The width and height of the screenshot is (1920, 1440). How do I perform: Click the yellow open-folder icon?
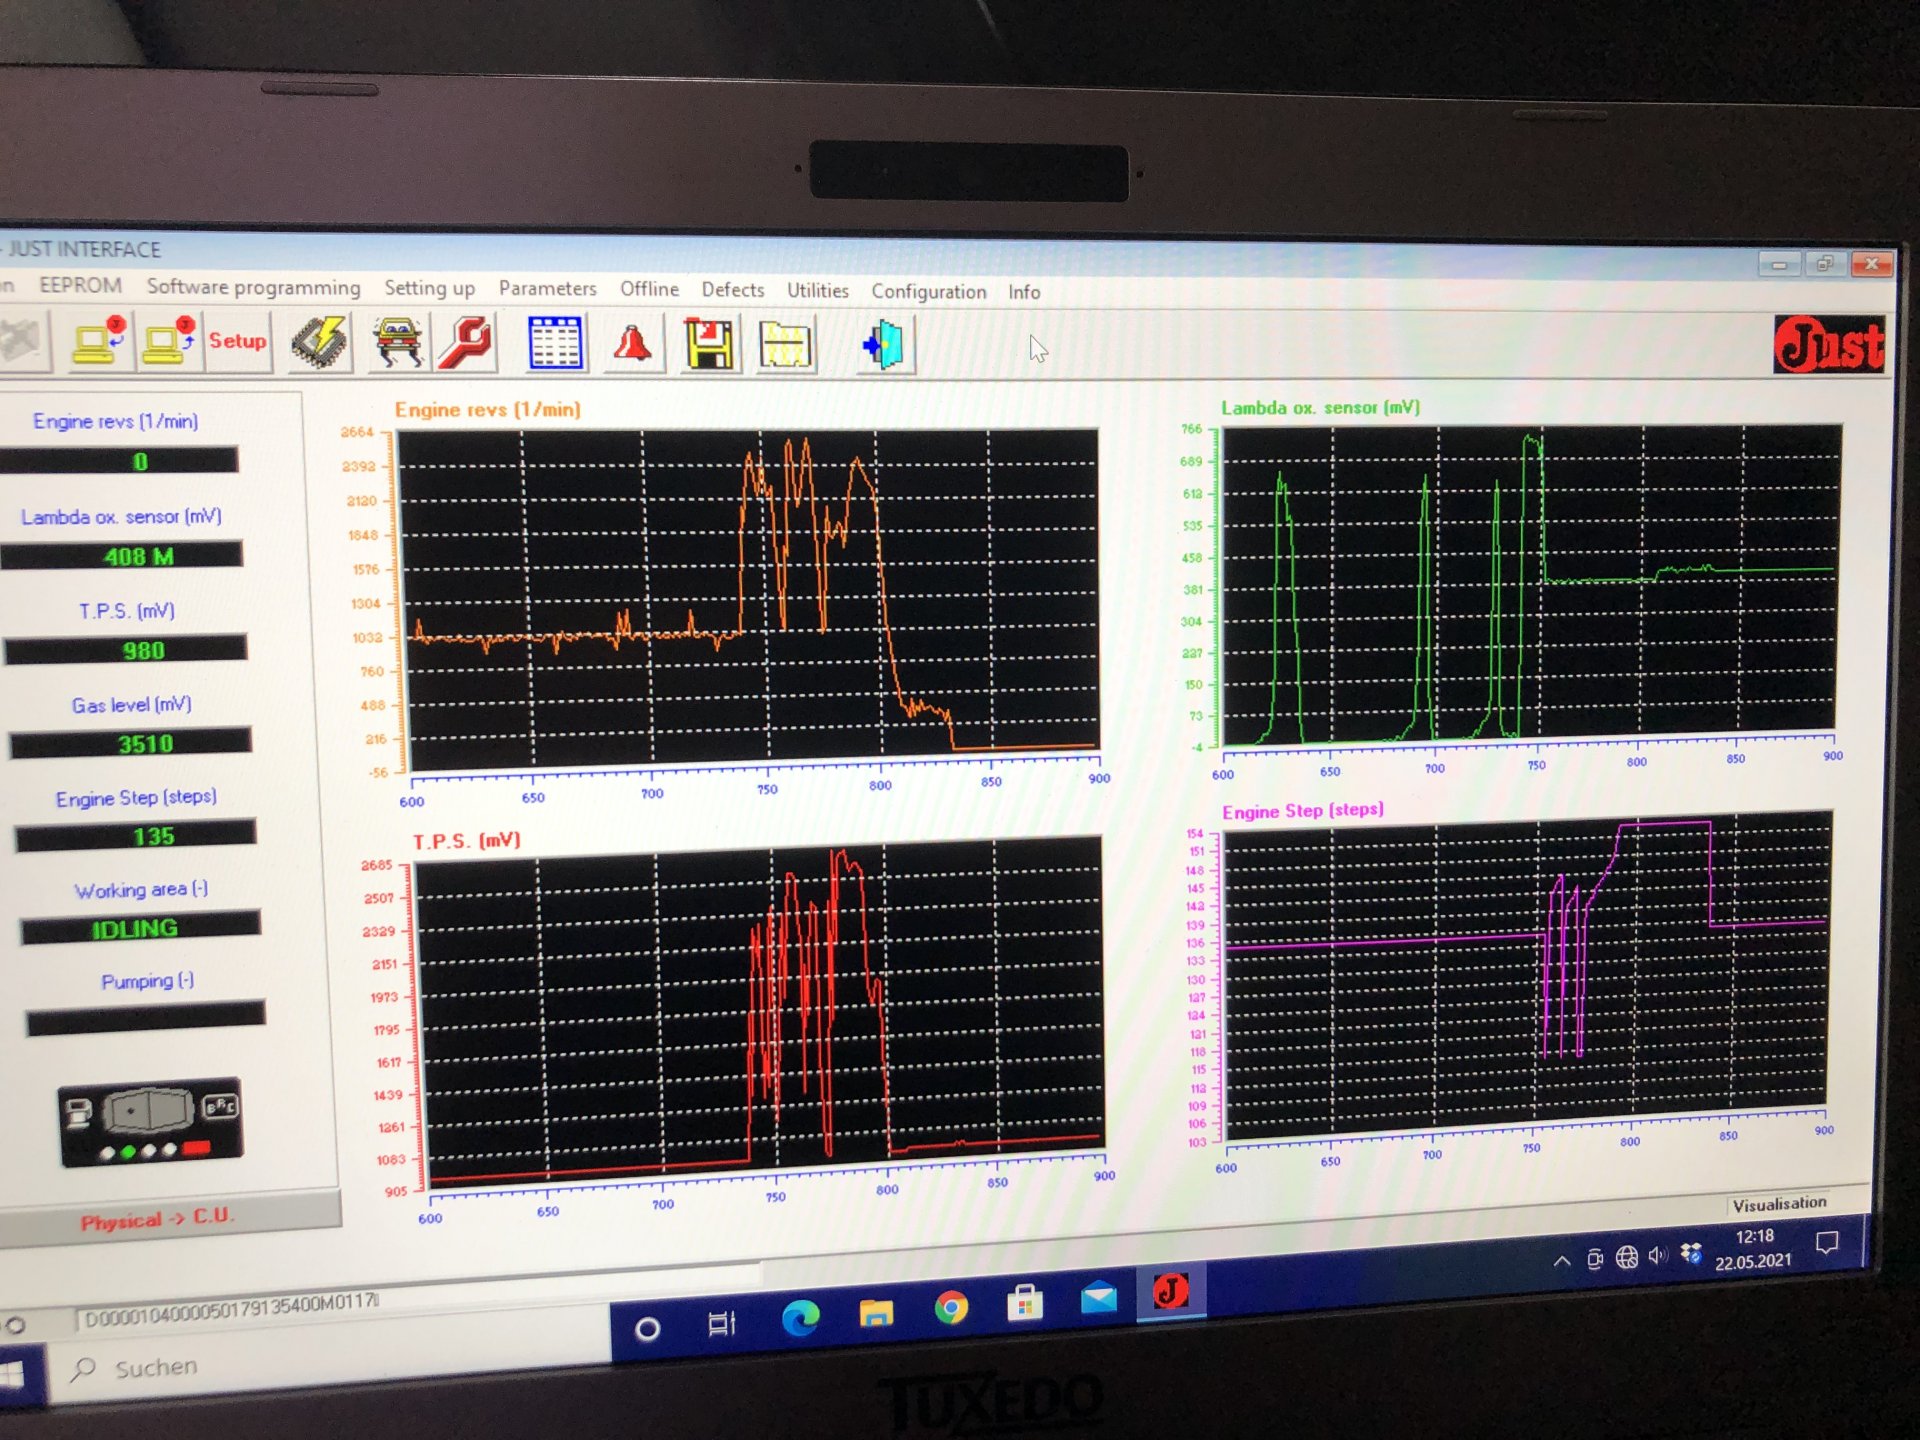pos(785,346)
